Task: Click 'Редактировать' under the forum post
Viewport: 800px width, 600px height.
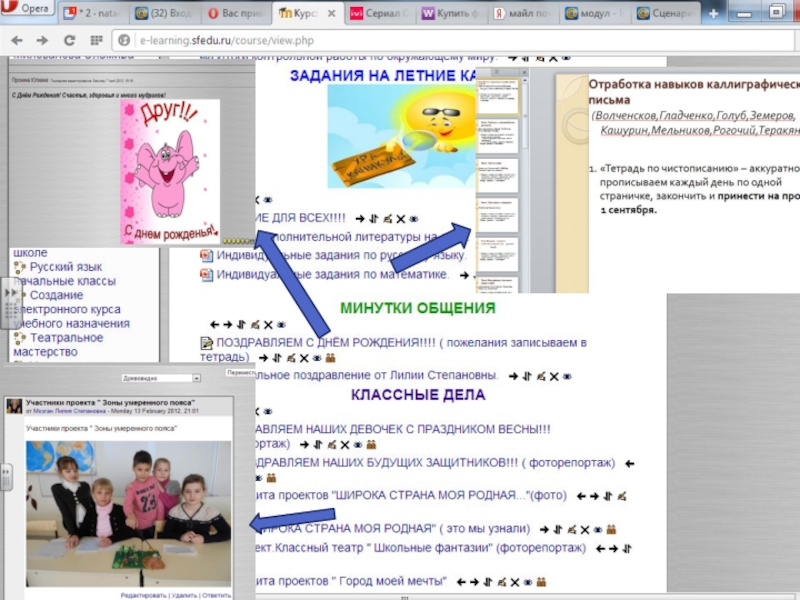Action: coord(143,594)
